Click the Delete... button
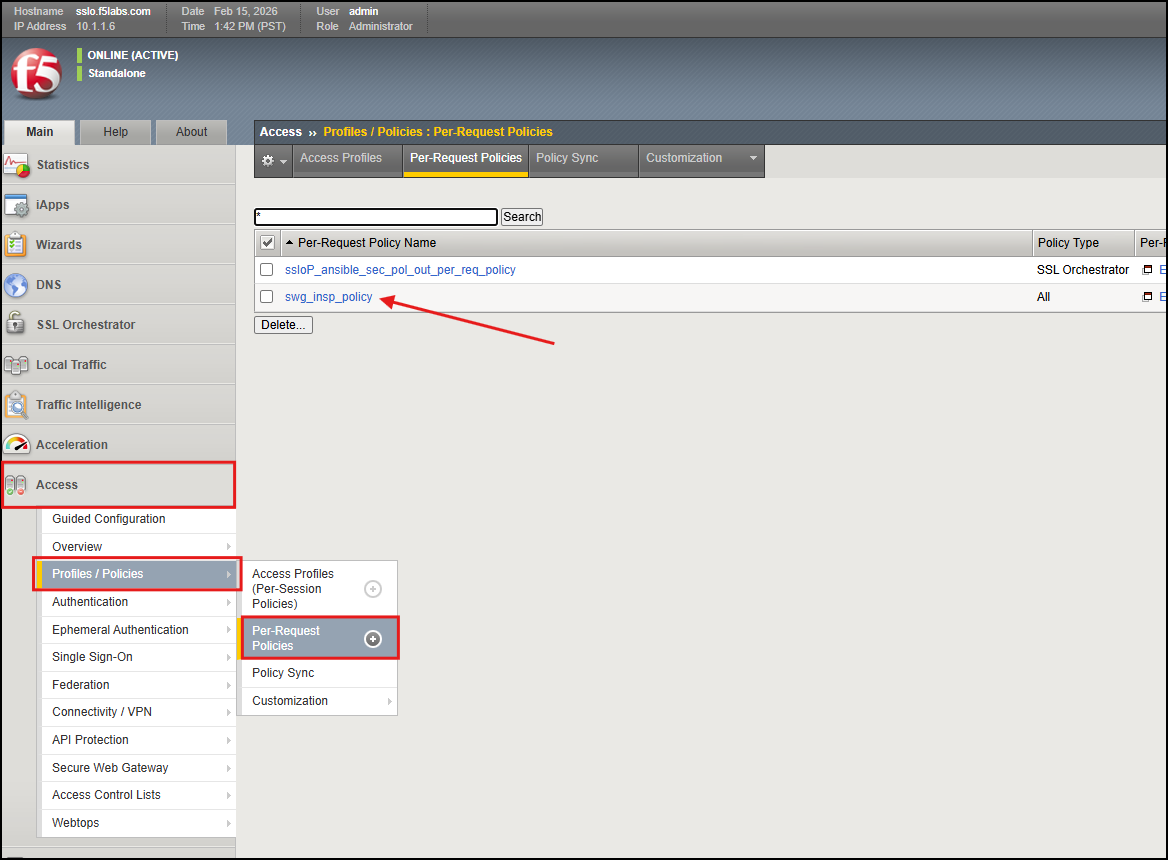 [283, 325]
